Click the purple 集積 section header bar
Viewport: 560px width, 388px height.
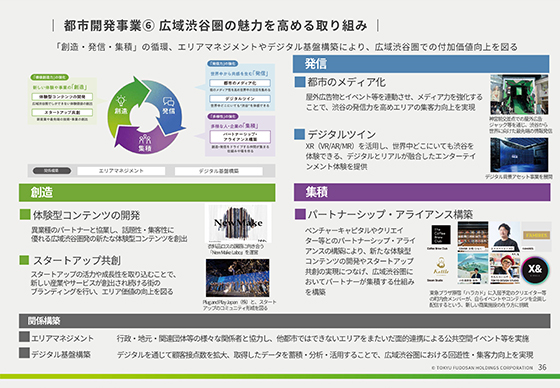(x=422, y=192)
